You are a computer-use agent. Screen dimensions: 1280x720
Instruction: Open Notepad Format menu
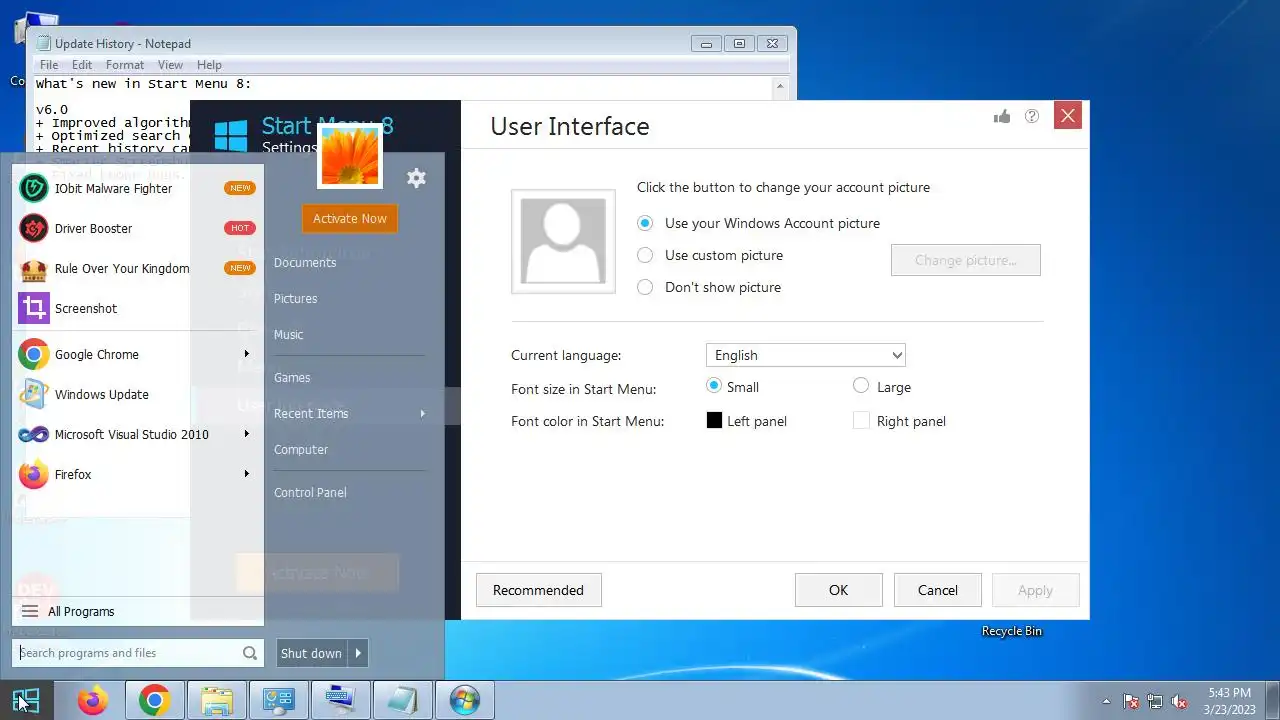tap(125, 65)
